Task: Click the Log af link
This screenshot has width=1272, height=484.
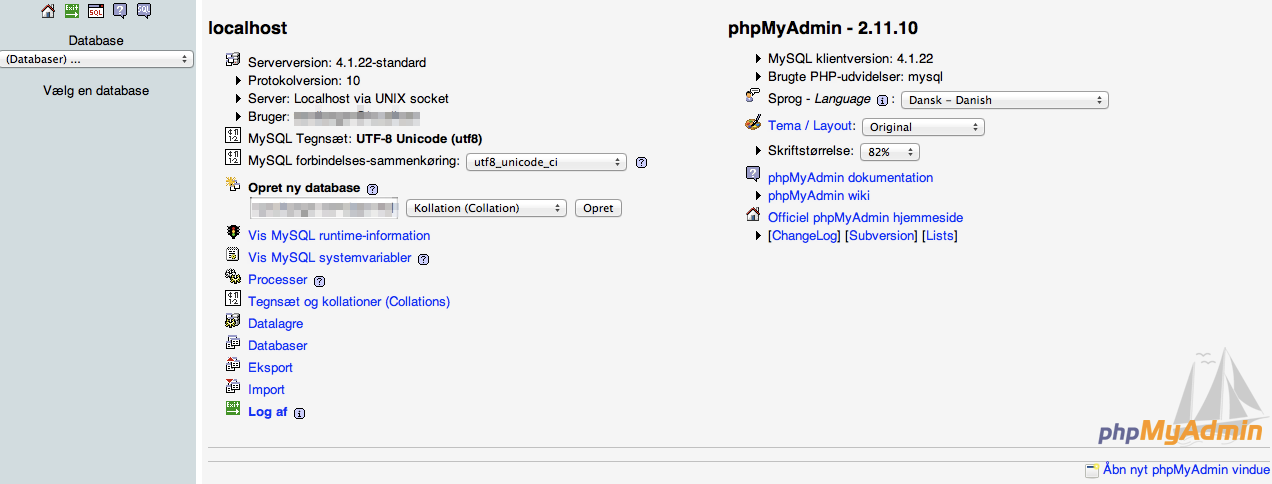Action: (x=268, y=412)
